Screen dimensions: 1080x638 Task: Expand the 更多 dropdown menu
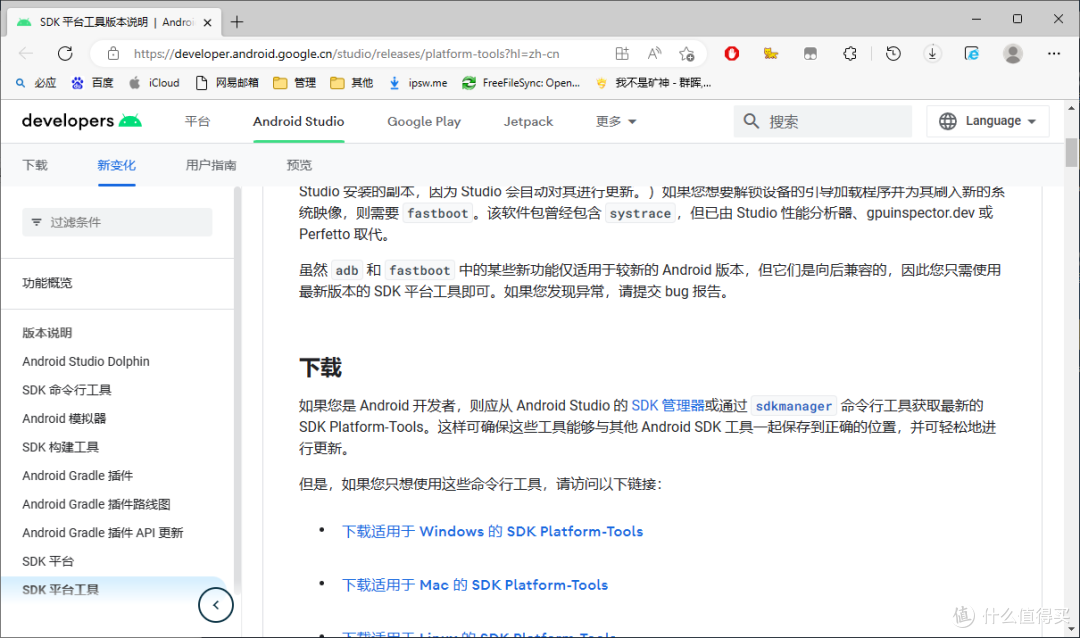(616, 121)
